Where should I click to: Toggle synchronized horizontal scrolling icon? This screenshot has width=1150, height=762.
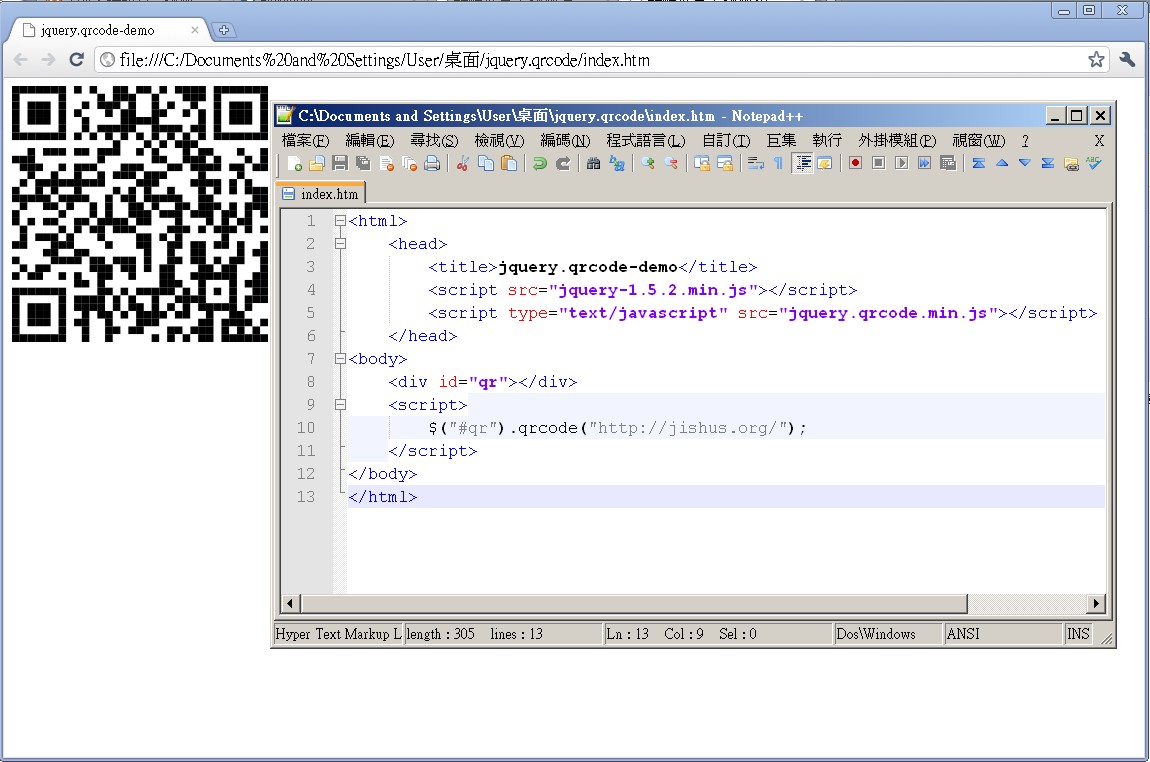click(725, 164)
